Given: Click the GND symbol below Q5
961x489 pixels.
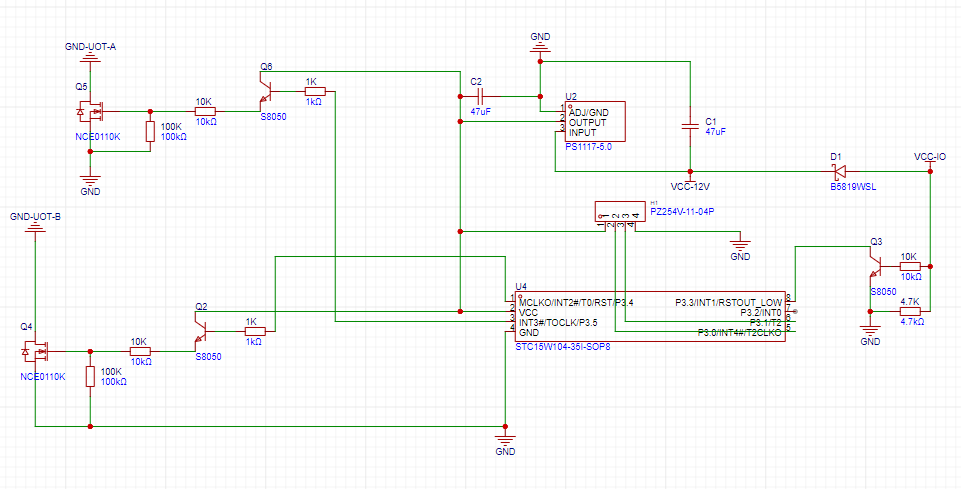Looking at the screenshot, I should tap(90, 178).
